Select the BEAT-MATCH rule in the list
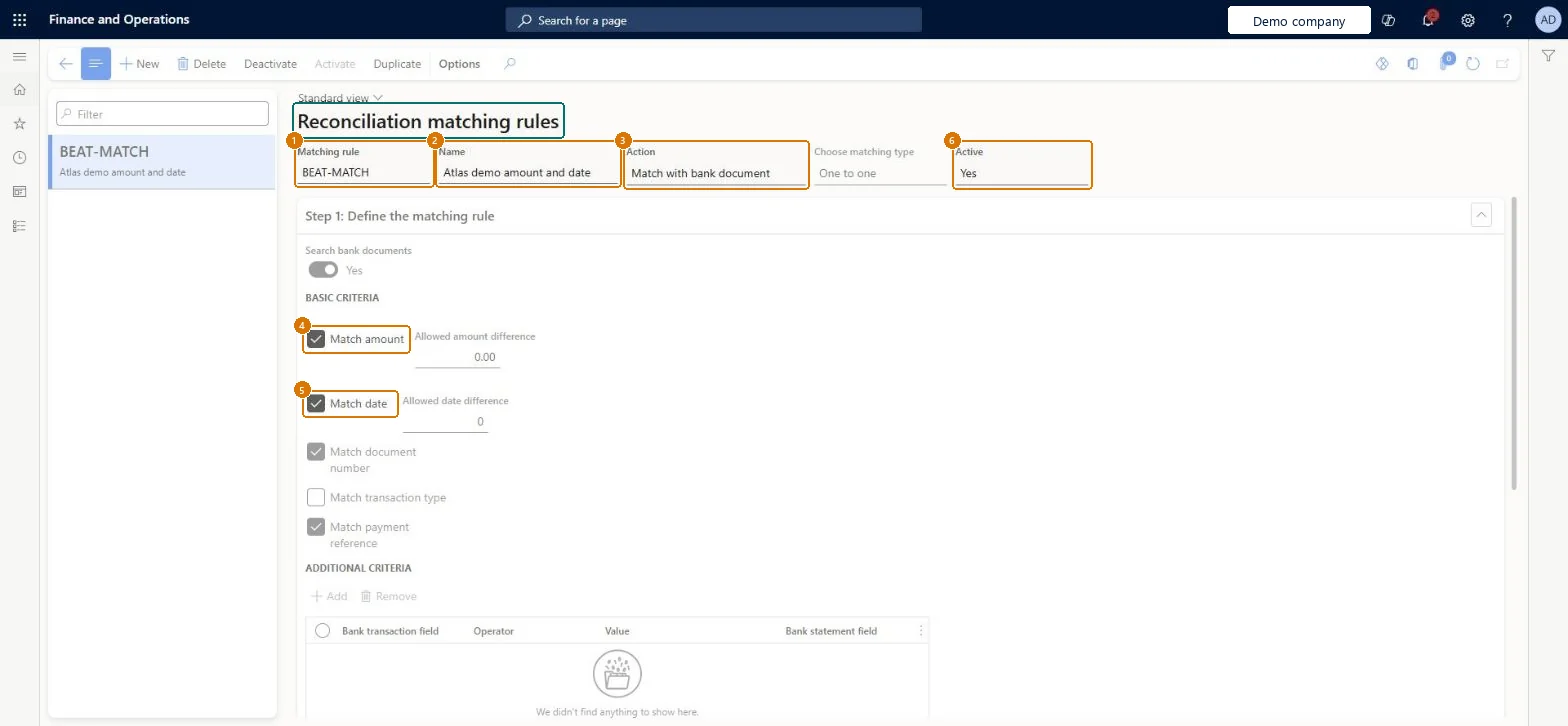 pyautogui.click(x=161, y=162)
